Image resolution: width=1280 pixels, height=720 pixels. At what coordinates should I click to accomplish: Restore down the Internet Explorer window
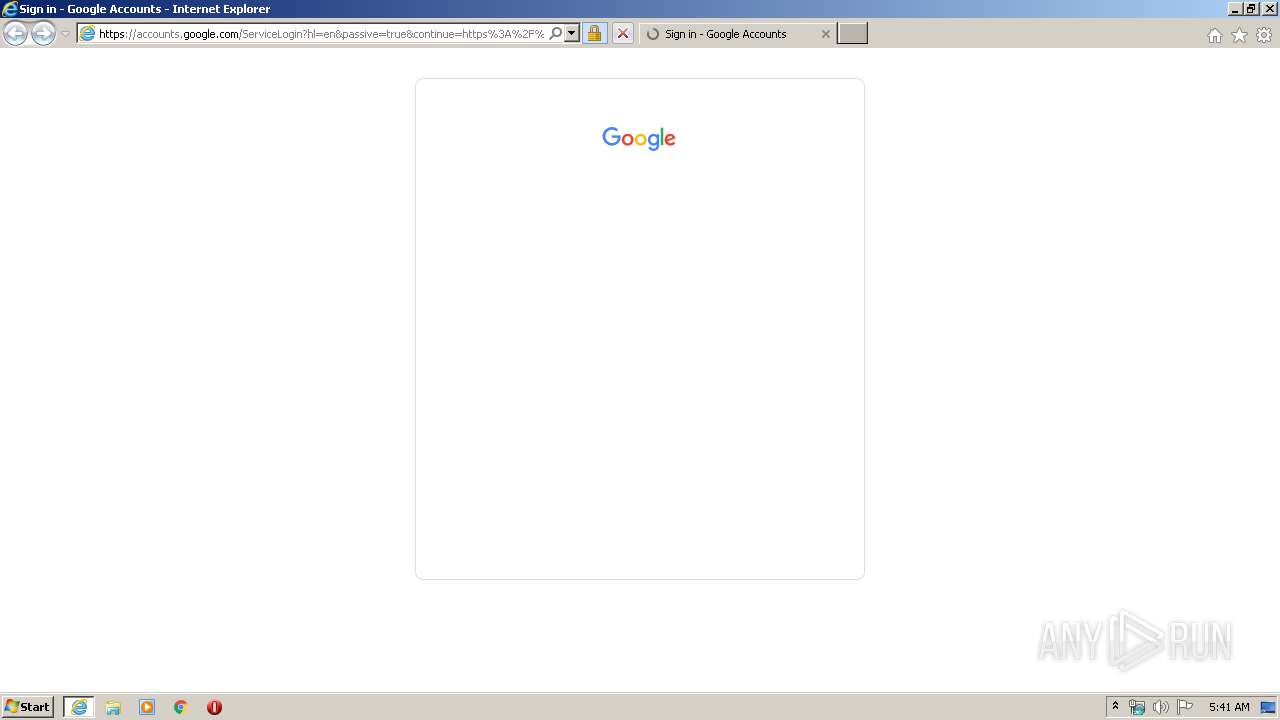1250,9
